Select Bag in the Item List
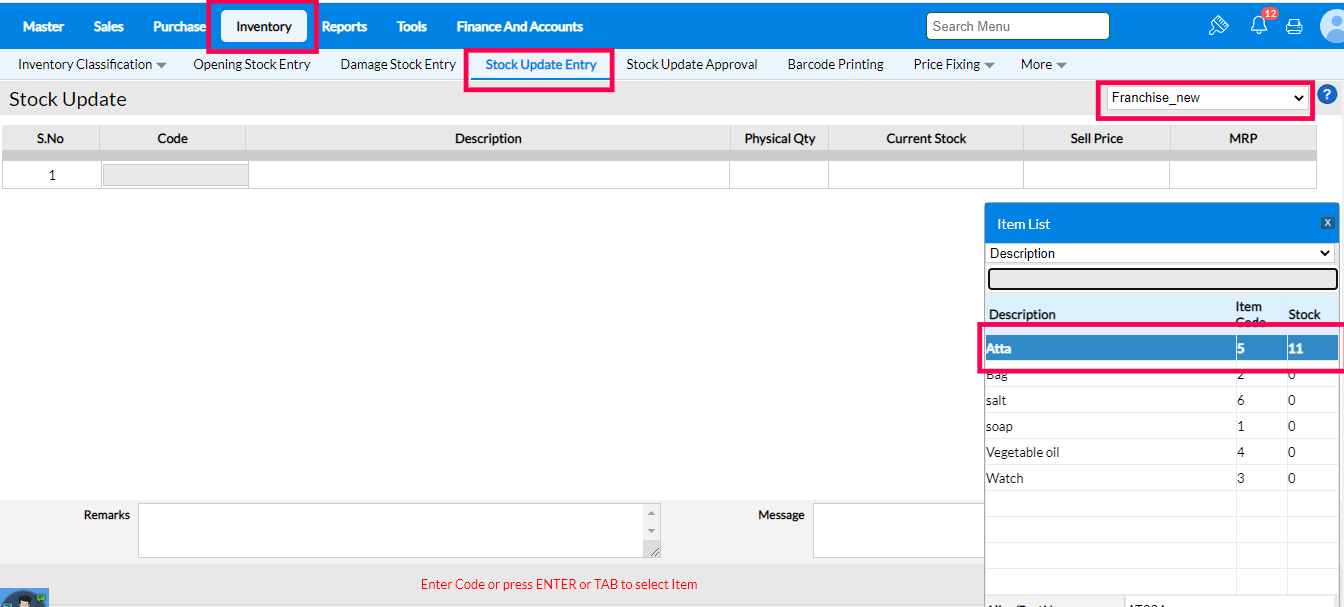1344x607 pixels. click(1161, 375)
